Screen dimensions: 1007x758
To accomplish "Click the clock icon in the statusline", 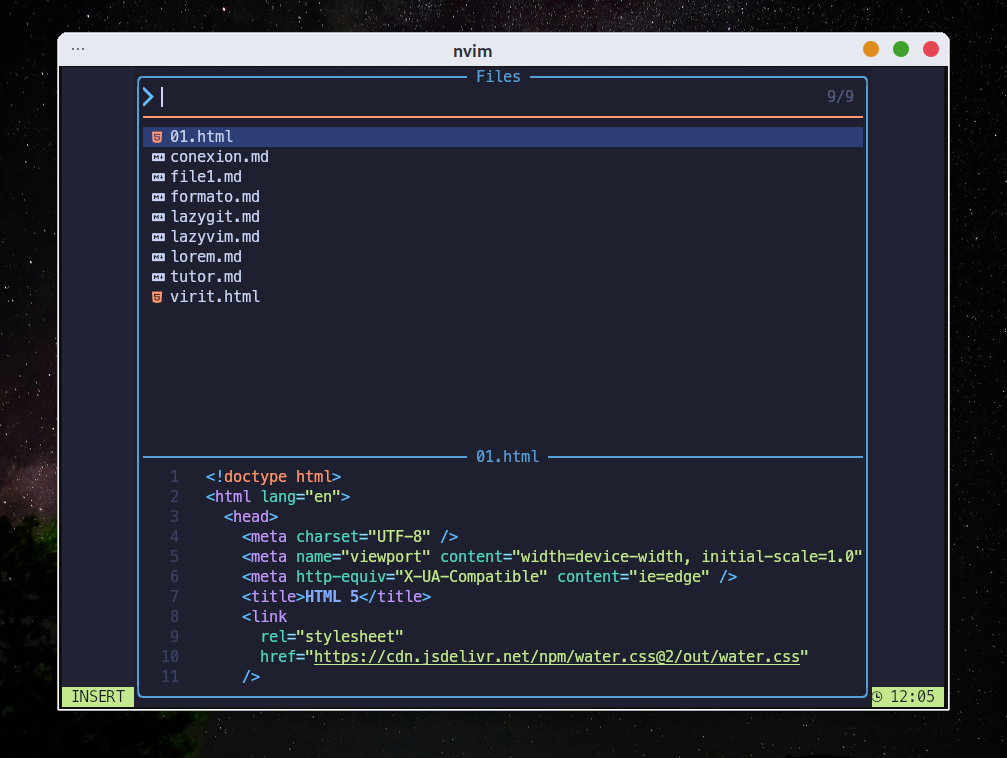I will [x=877, y=696].
